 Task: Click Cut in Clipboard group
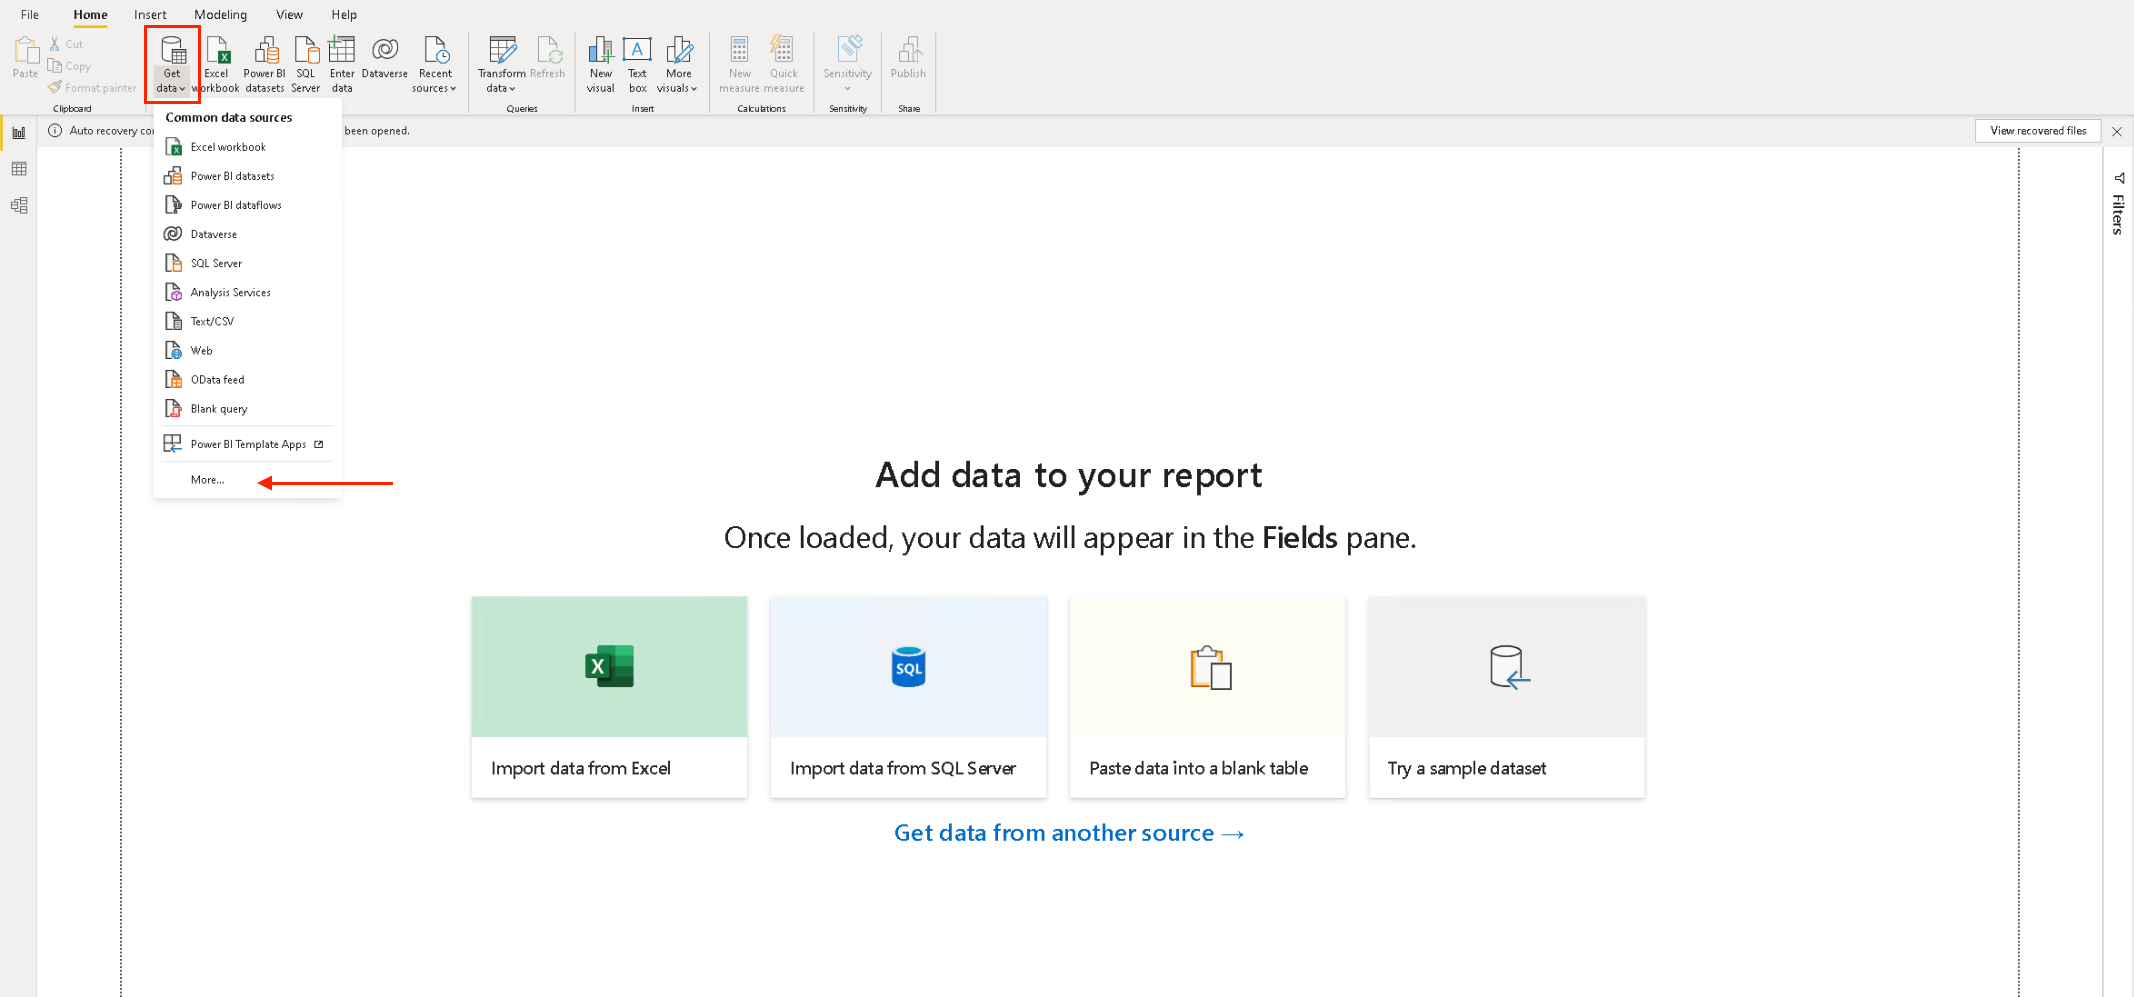pos(67,44)
